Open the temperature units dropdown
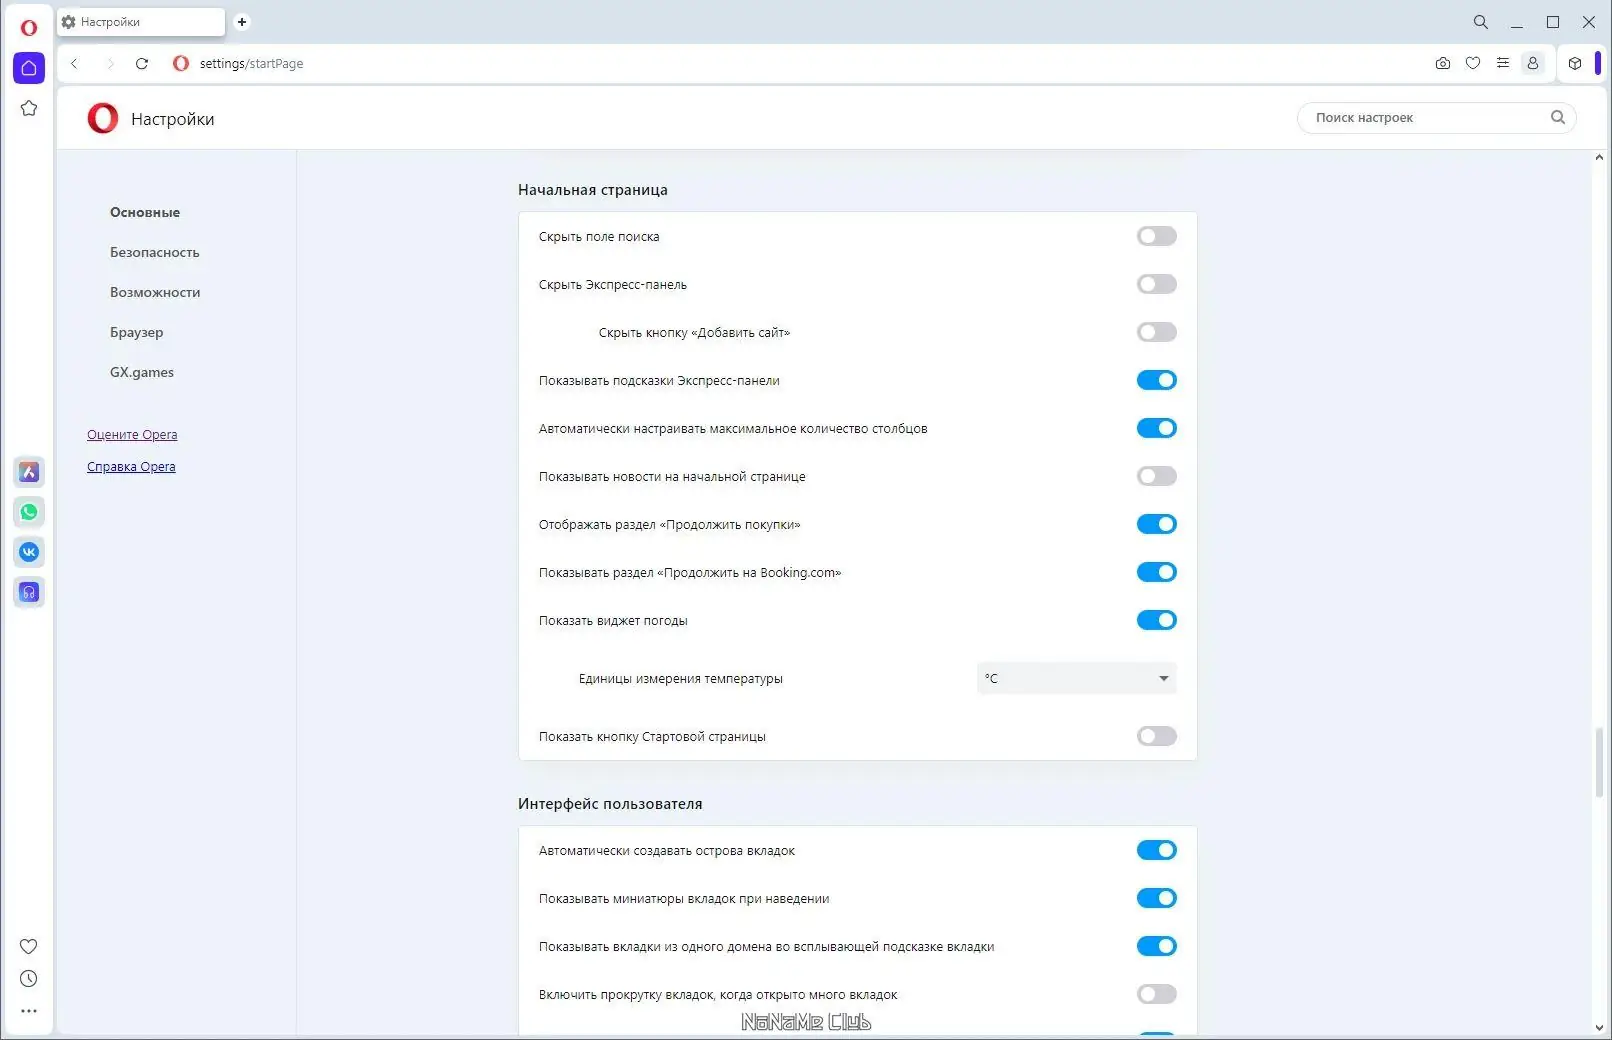The width and height of the screenshot is (1612, 1040). pyautogui.click(x=1076, y=678)
